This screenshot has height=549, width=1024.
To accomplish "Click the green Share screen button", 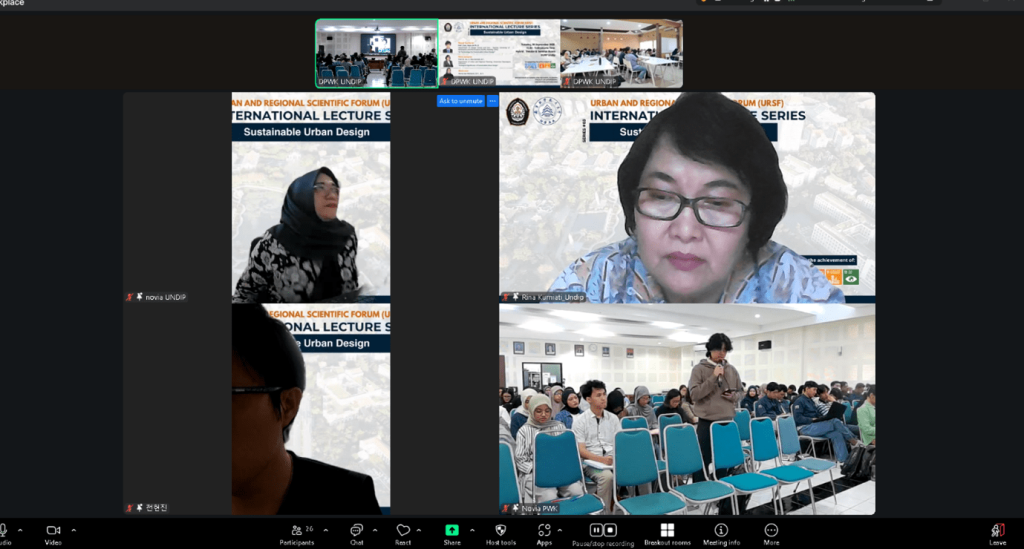I will (x=452, y=531).
